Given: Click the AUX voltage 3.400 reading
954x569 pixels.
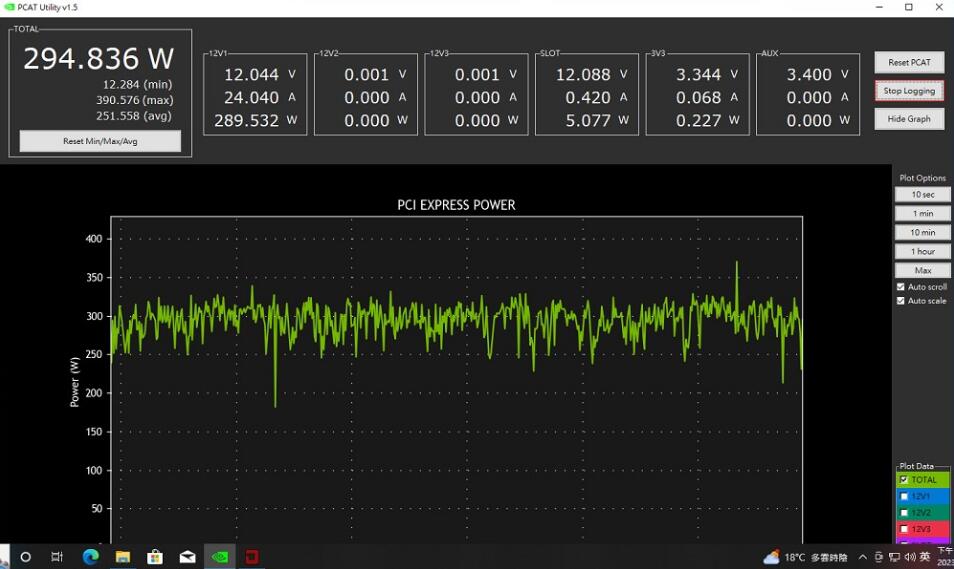Looking at the screenshot, I should pos(809,74).
